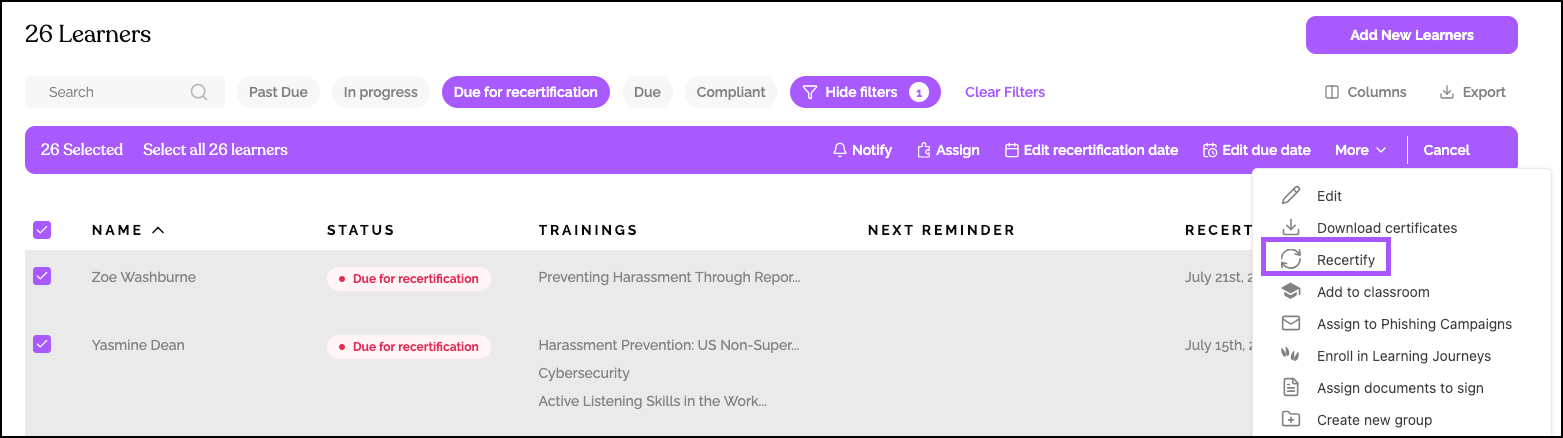This screenshot has width=1563, height=438.
Task: Sort by Name column ascending arrow
Action: tap(158, 230)
